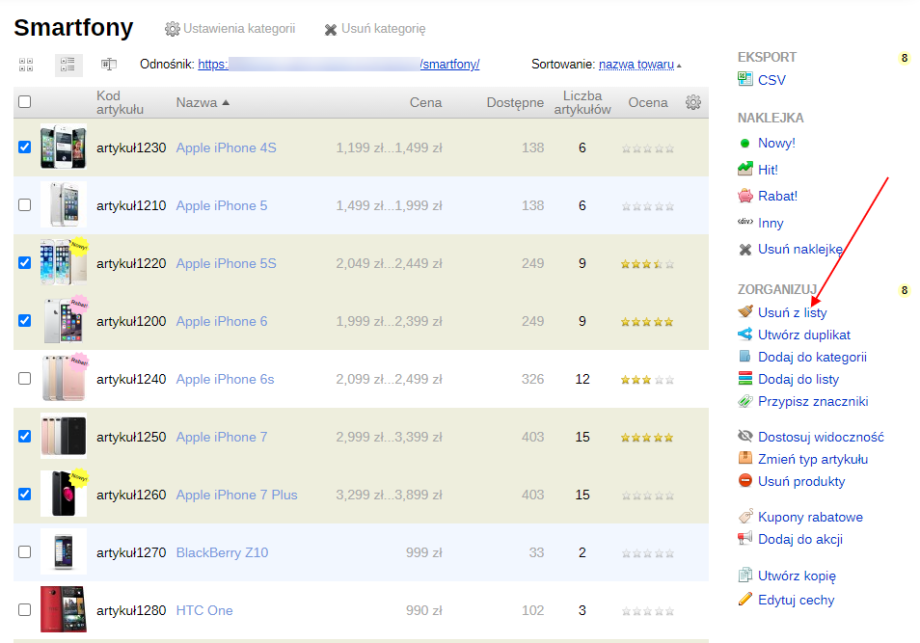This screenshot has height=643, width=920.
Task: Click the Usuń z listy action
Action: coord(792,313)
